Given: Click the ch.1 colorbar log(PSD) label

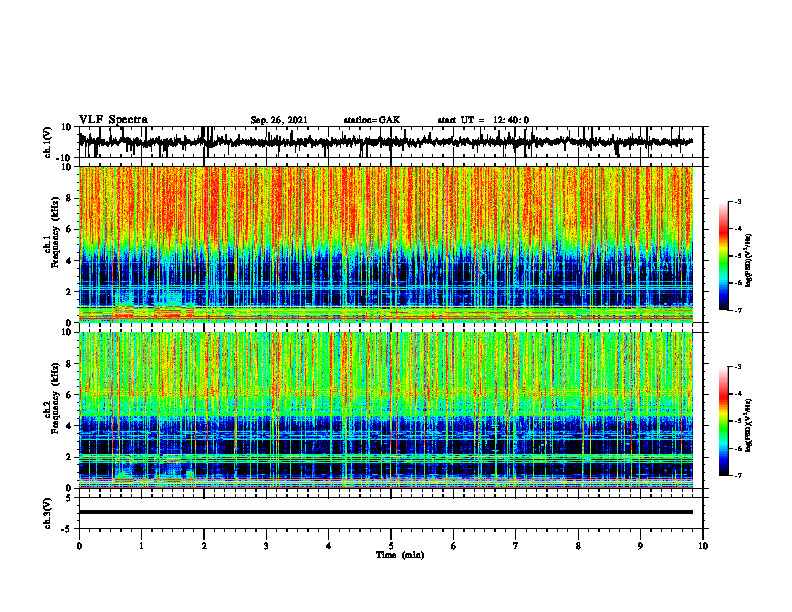Looking at the screenshot, I should (x=749, y=261).
